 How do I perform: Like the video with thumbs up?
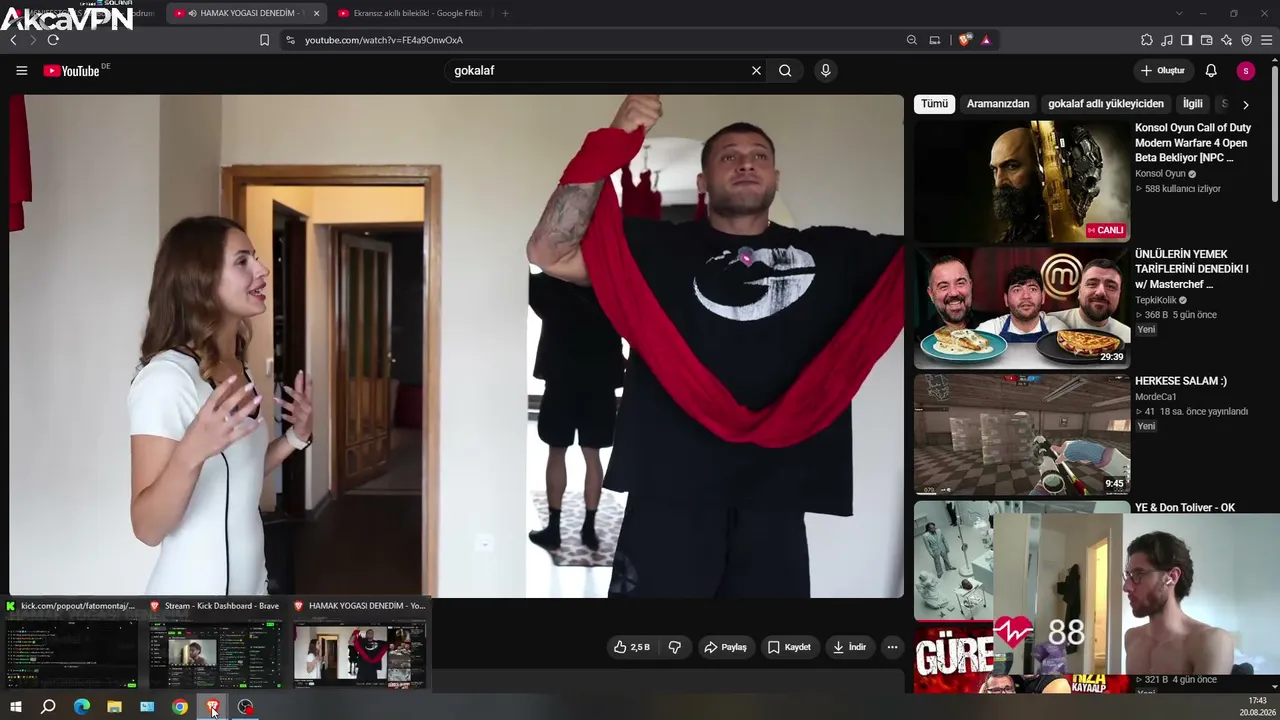coord(632,647)
